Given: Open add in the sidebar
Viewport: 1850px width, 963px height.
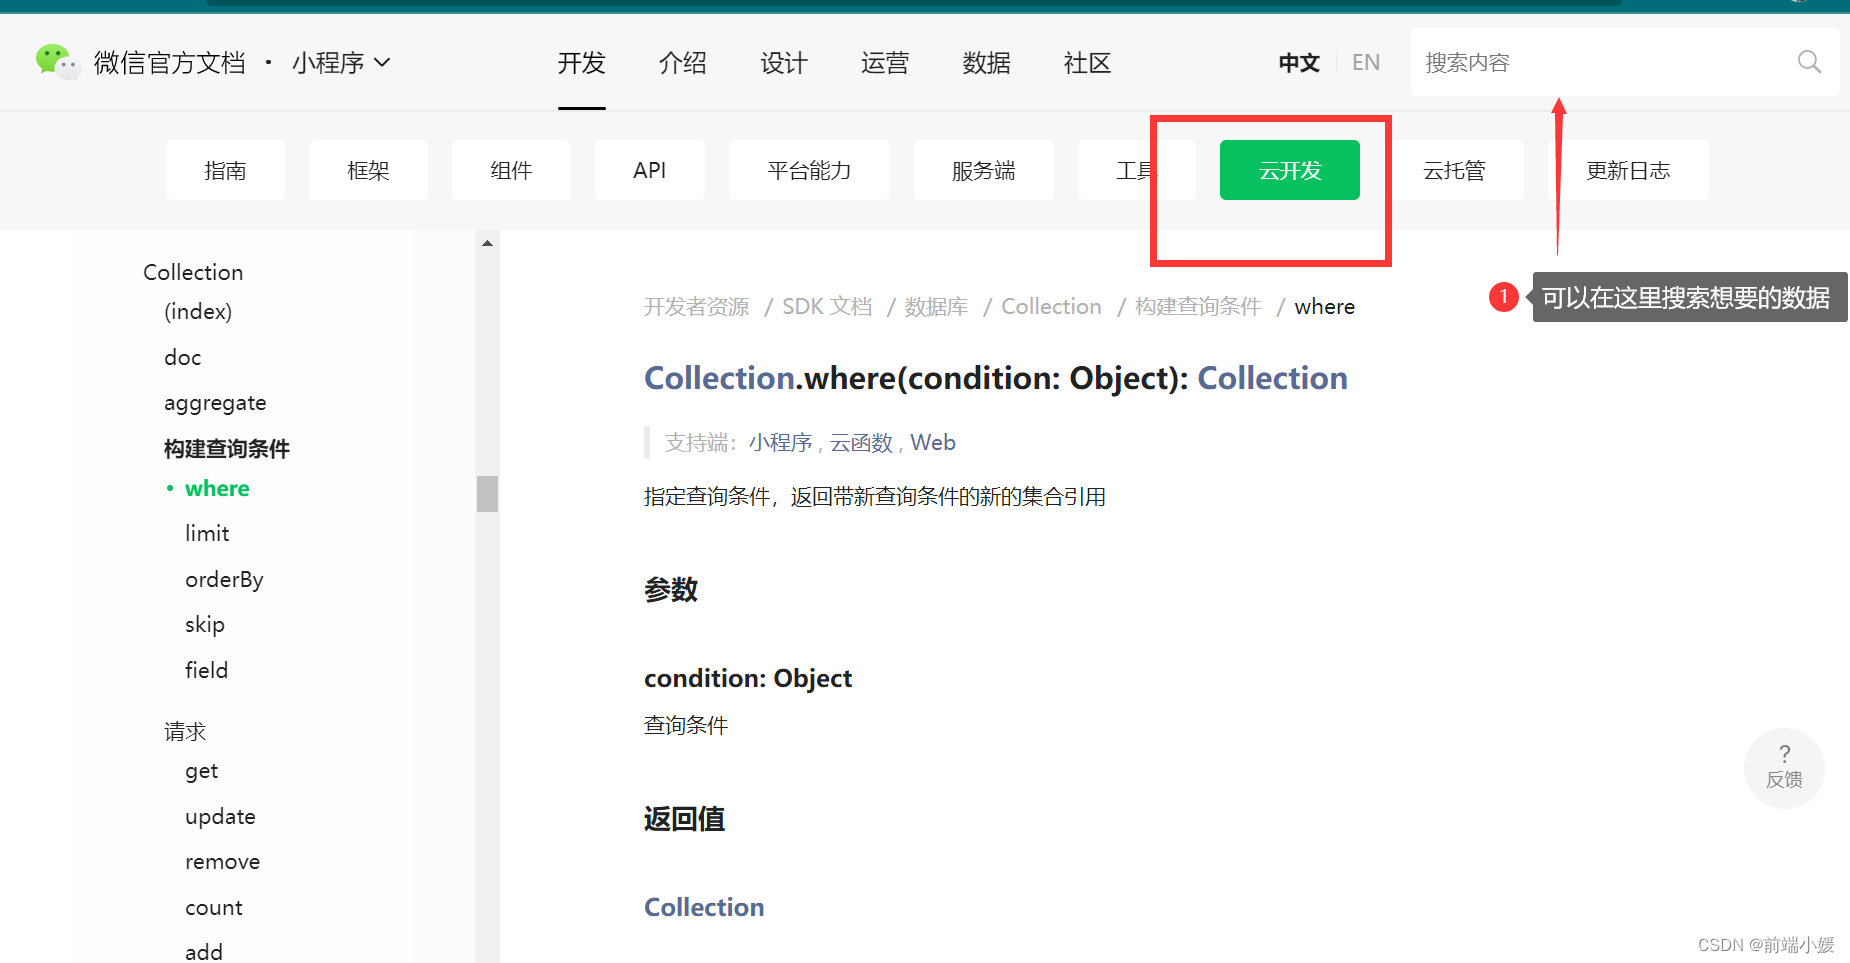Looking at the screenshot, I should pyautogui.click(x=204, y=951).
